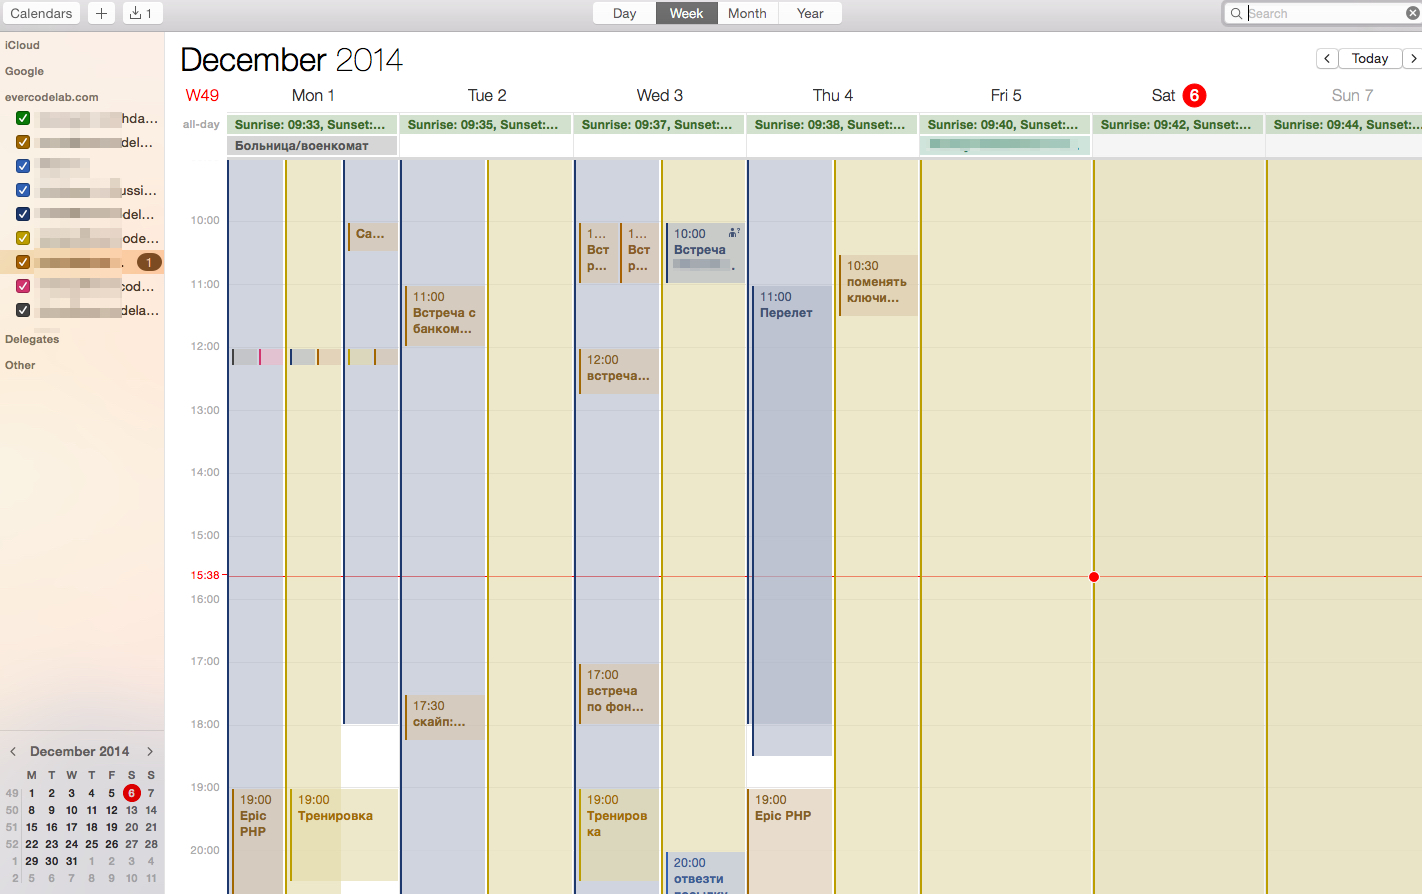The image size is (1422, 894).
Task: Show next month in mini calendar
Action: pos(150,751)
